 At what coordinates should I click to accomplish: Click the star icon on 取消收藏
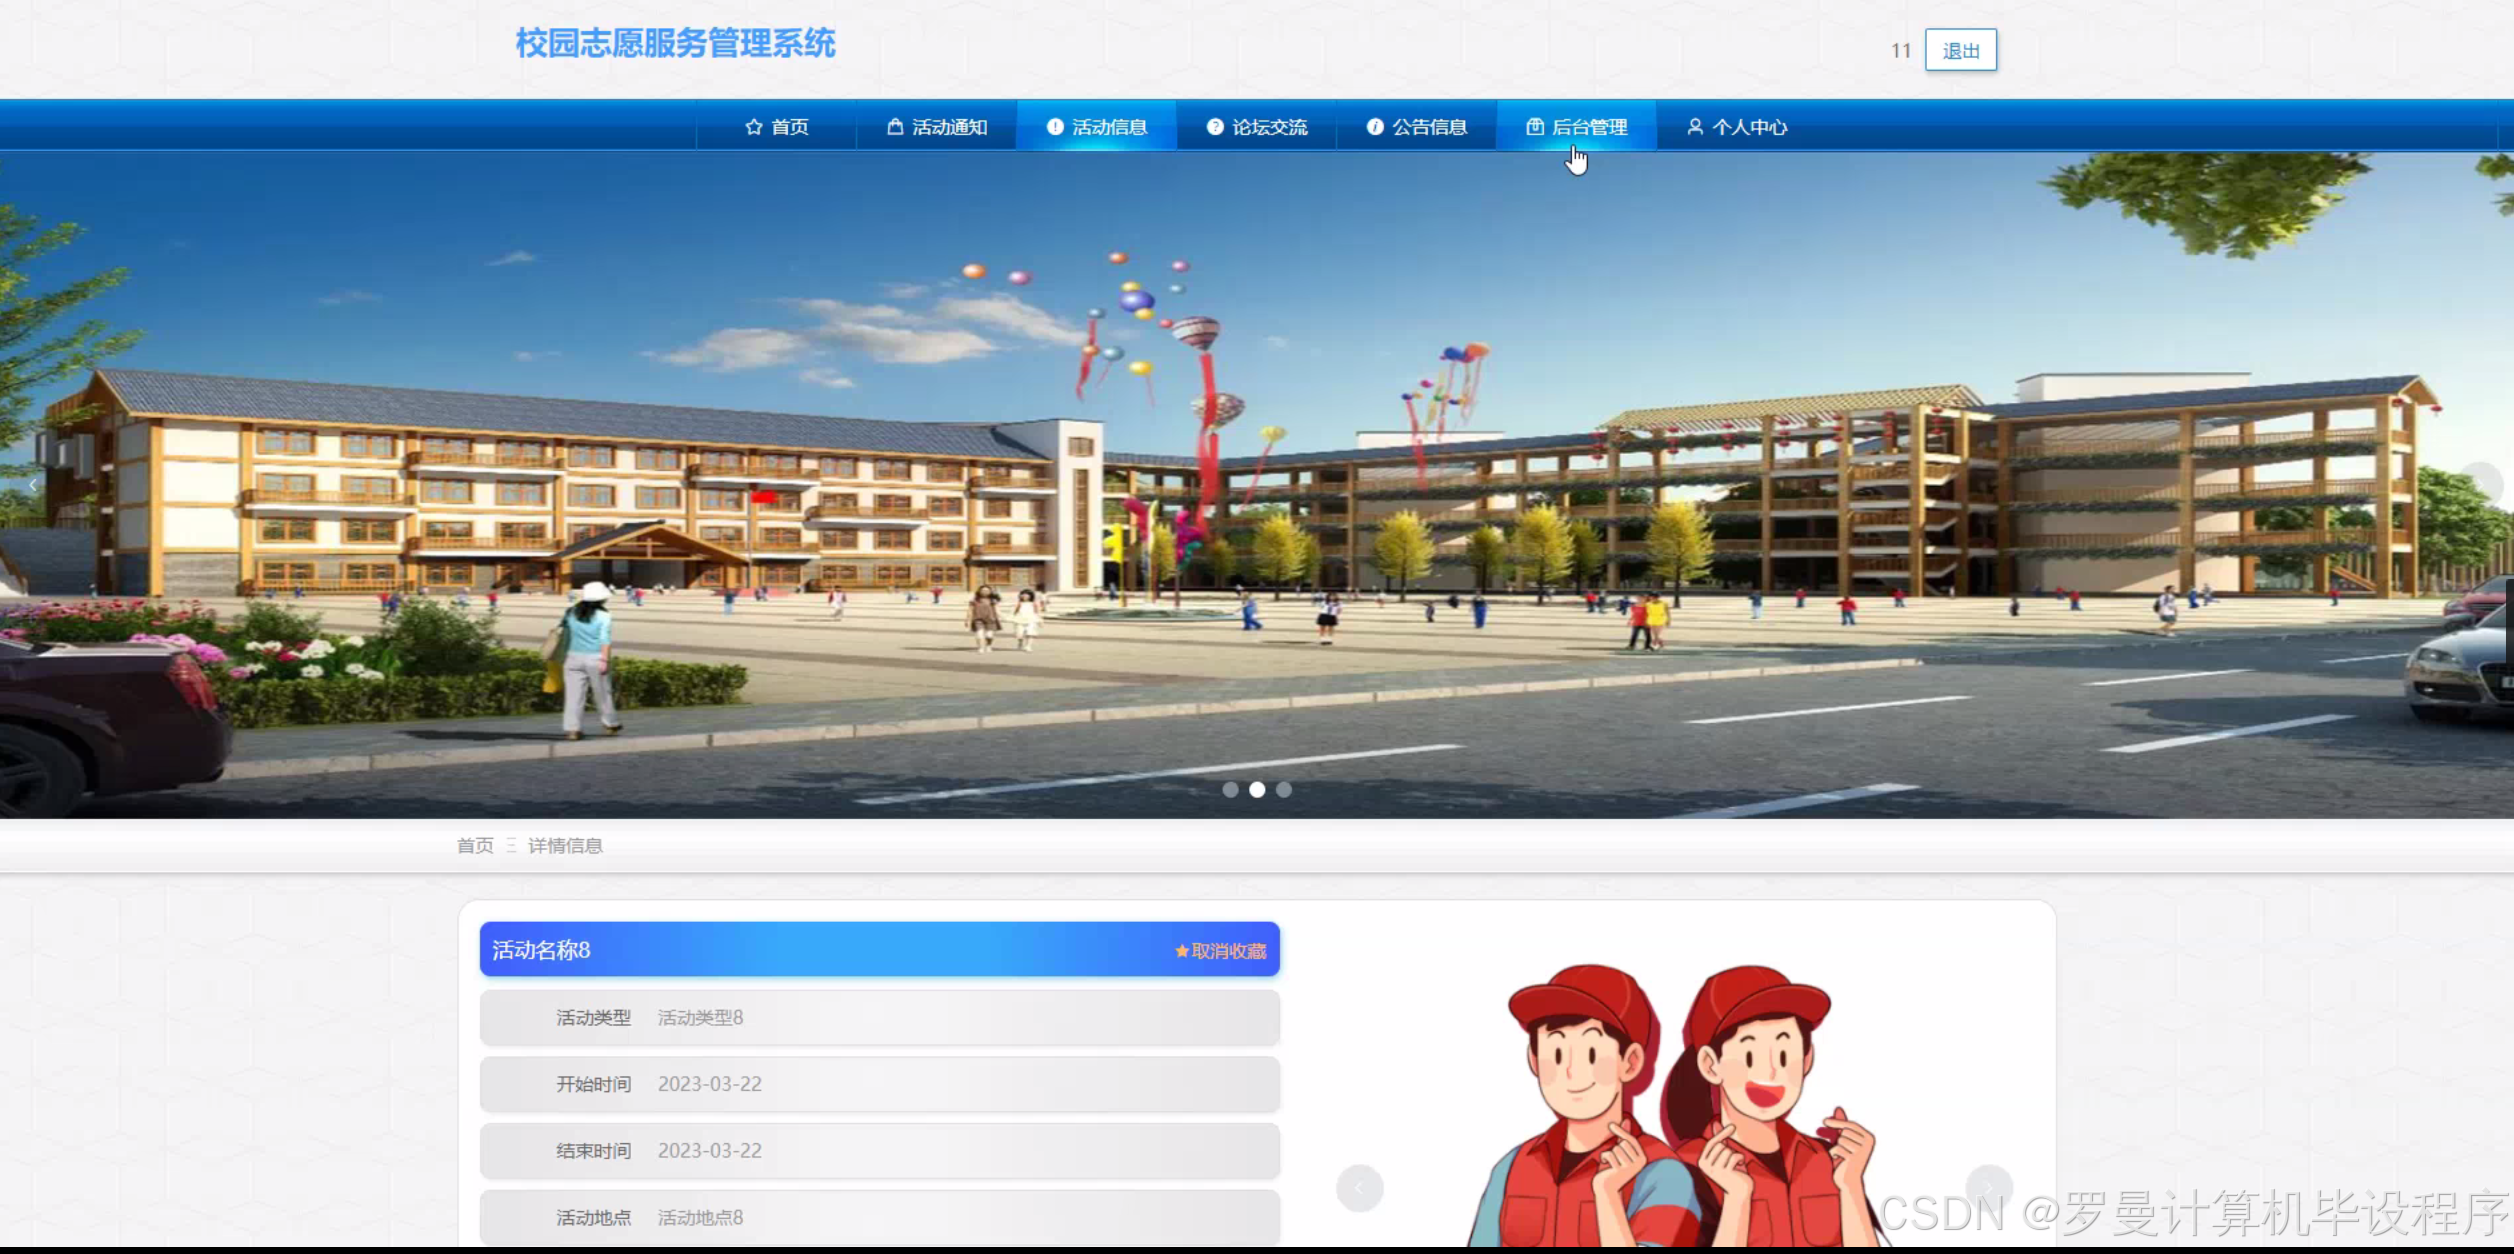[1181, 951]
